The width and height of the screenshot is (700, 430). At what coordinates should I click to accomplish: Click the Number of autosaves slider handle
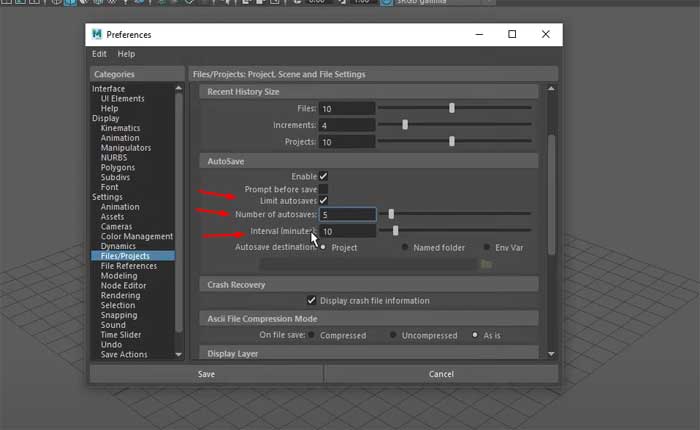coord(391,214)
